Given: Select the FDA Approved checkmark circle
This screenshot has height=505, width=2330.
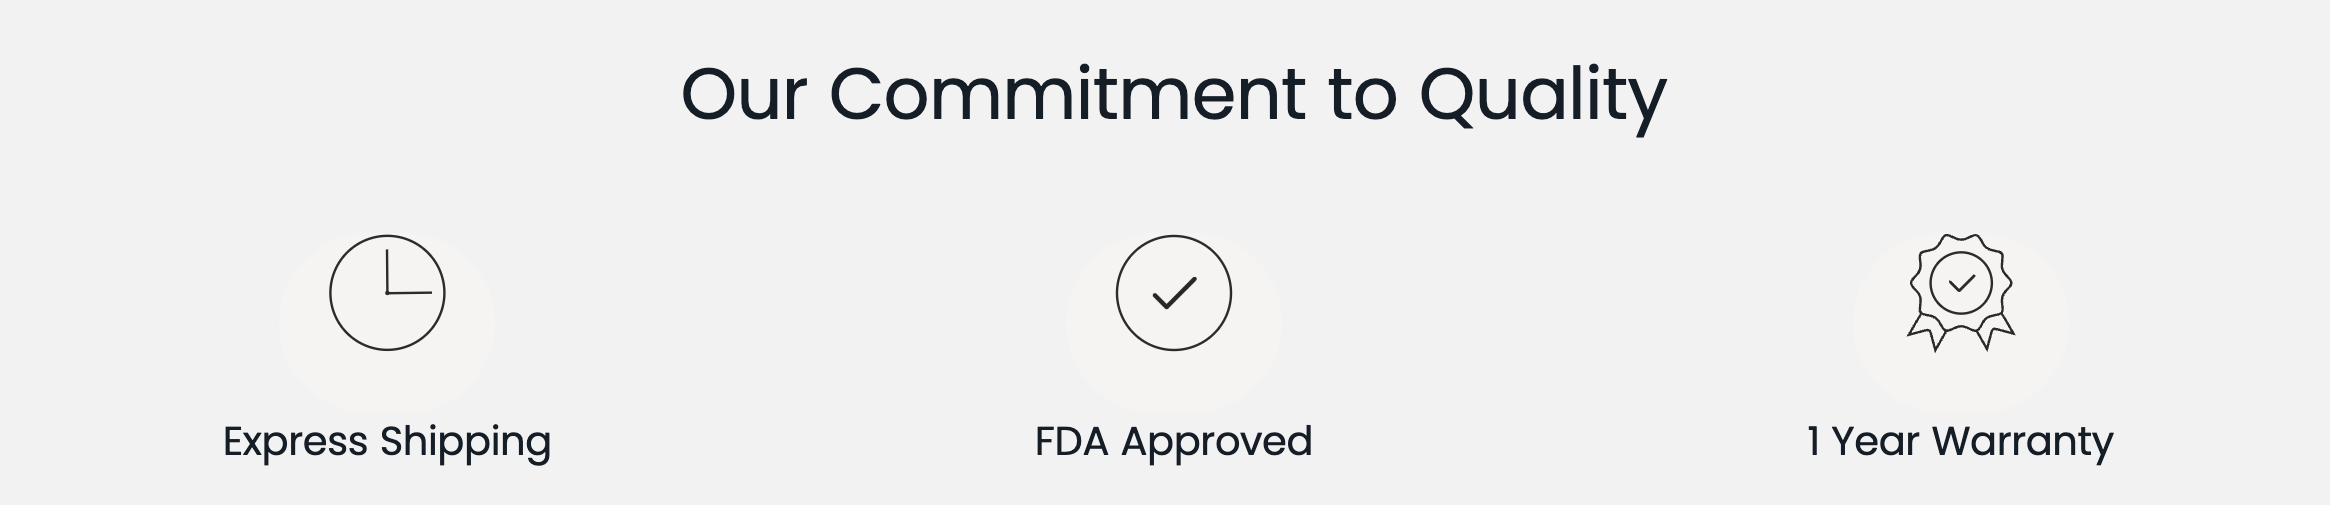Looking at the screenshot, I should tap(1174, 293).
